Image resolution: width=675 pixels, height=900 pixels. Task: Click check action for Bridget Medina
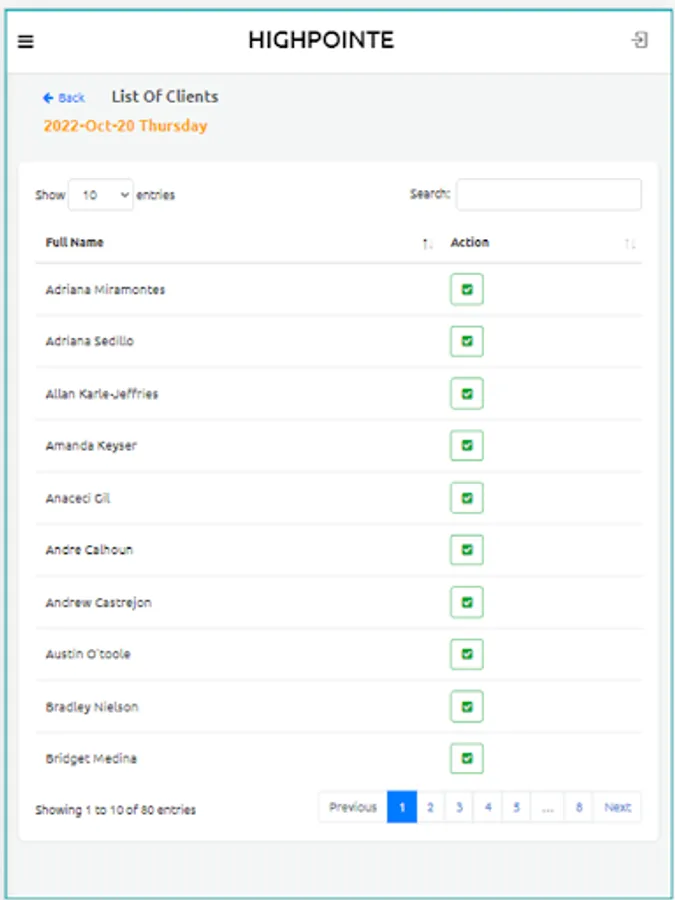tap(467, 759)
